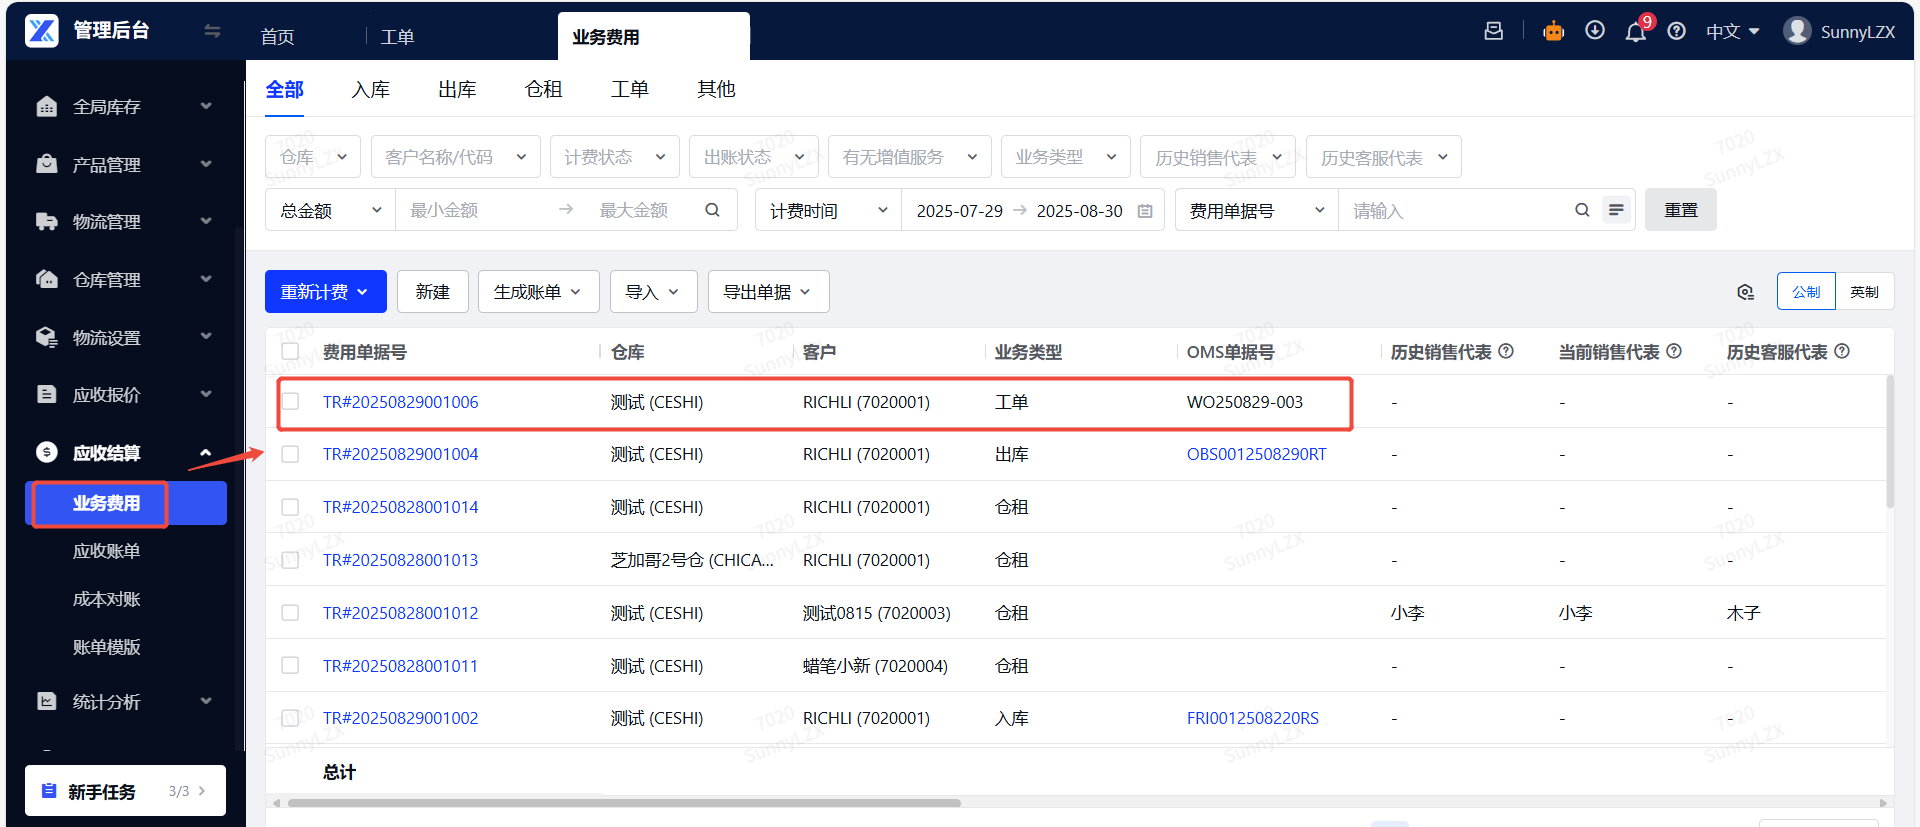
Task: Toggle the select-all checkbox in table header
Action: click(290, 351)
